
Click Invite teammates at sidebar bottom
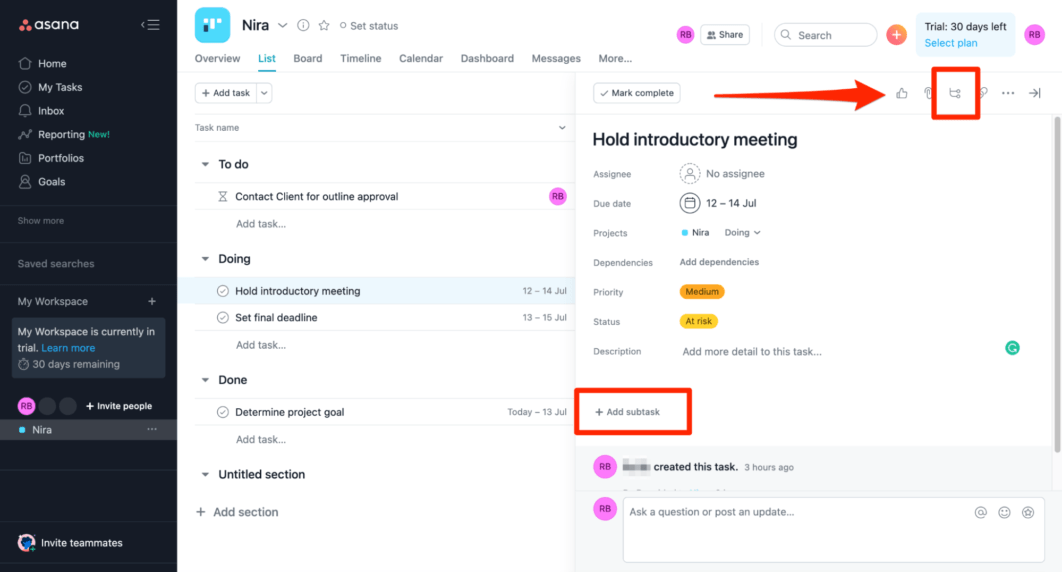pos(70,543)
